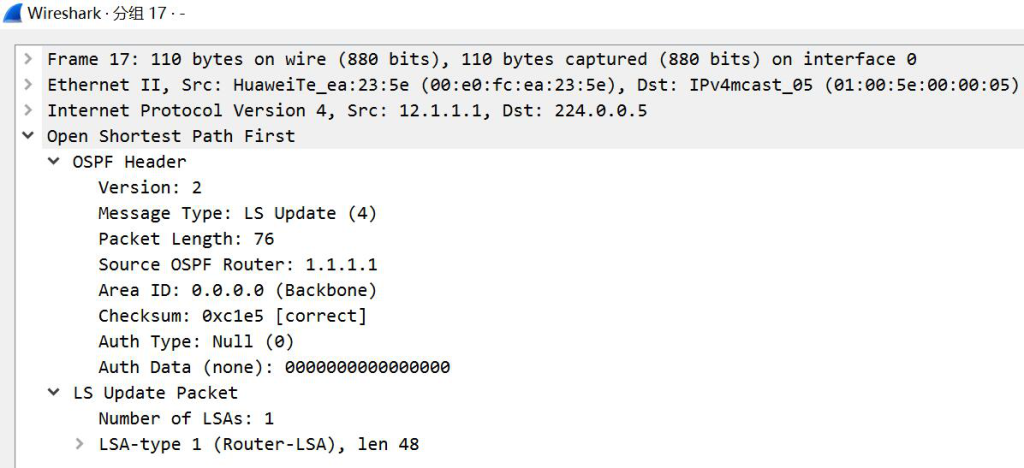Collapse the LS Update Packet node
The width and height of the screenshot is (1024, 468).
click(x=54, y=392)
